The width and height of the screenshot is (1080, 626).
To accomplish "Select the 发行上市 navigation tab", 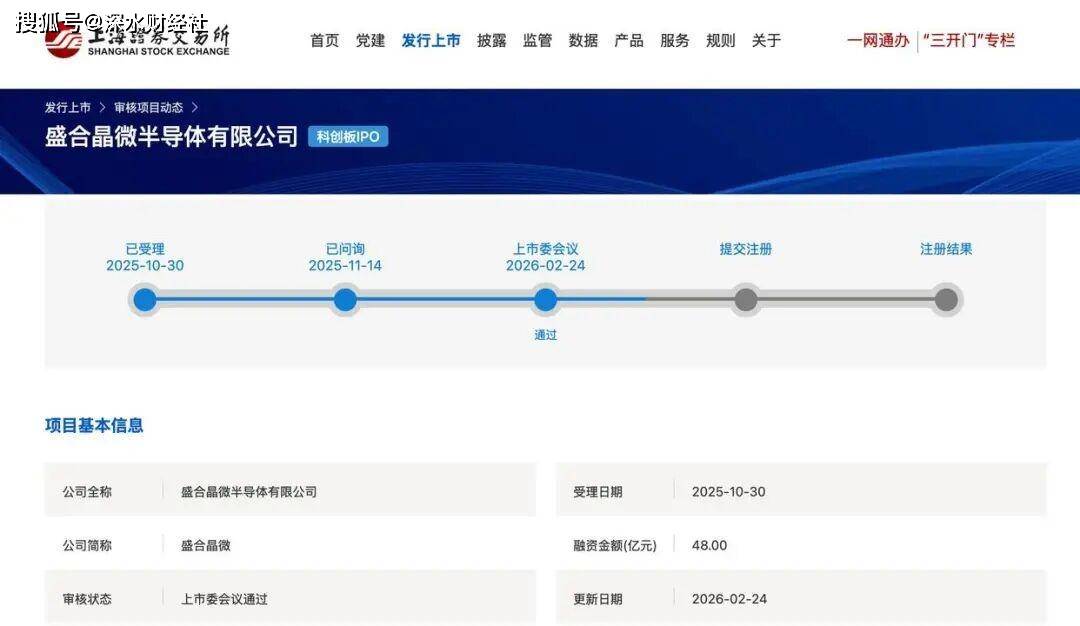I will [431, 41].
